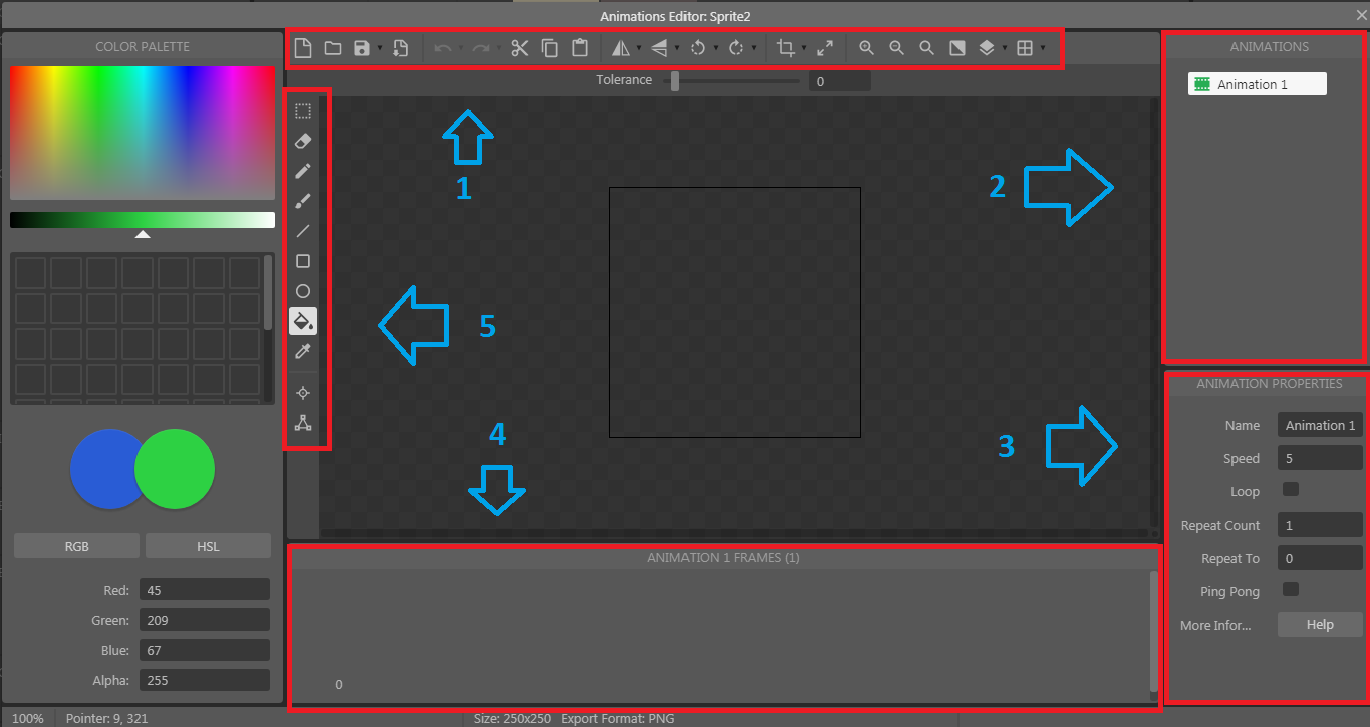Switch color panel to RGB mode
Screen dimensions: 1370x727
pos(76,546)
